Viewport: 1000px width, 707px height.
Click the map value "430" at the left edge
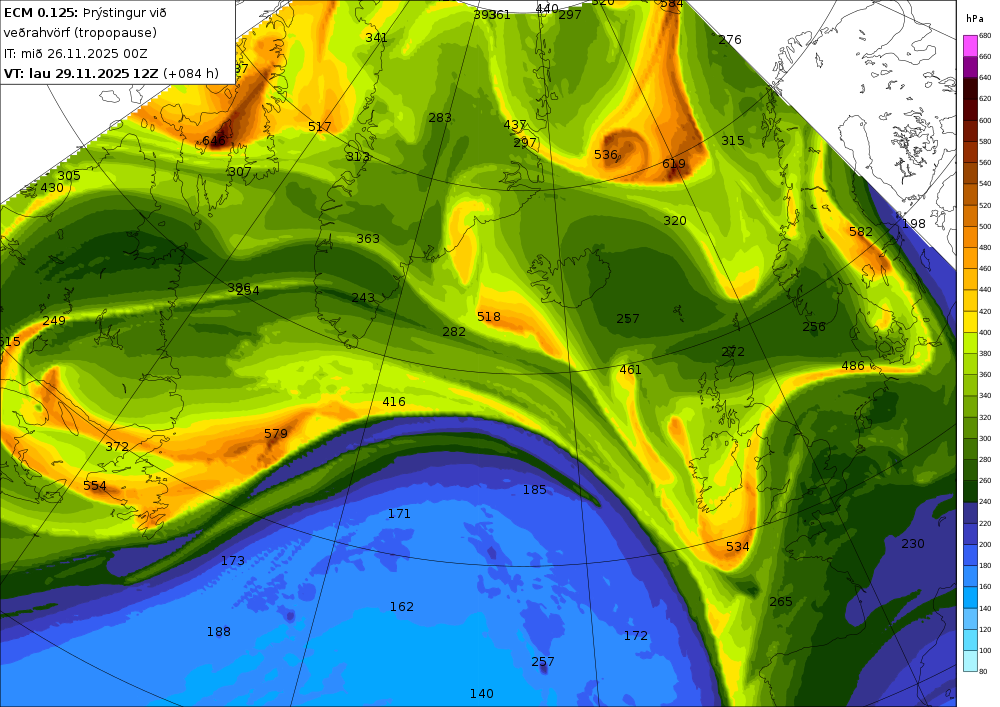pyautogui.click(x=52, y=187)
